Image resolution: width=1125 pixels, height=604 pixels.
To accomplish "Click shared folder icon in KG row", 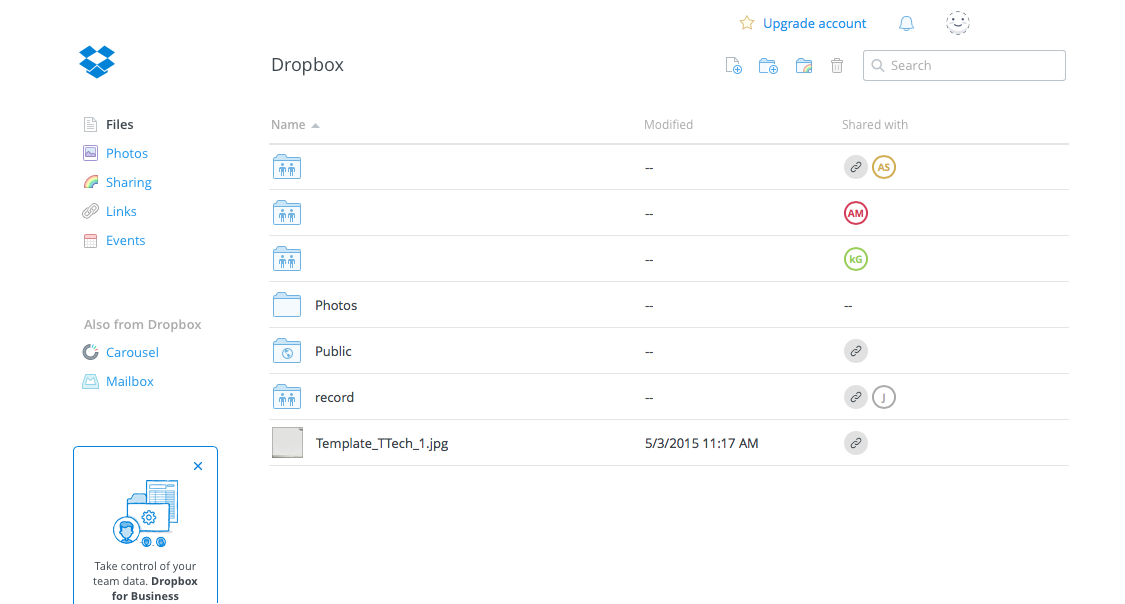I will coord(287,259).
